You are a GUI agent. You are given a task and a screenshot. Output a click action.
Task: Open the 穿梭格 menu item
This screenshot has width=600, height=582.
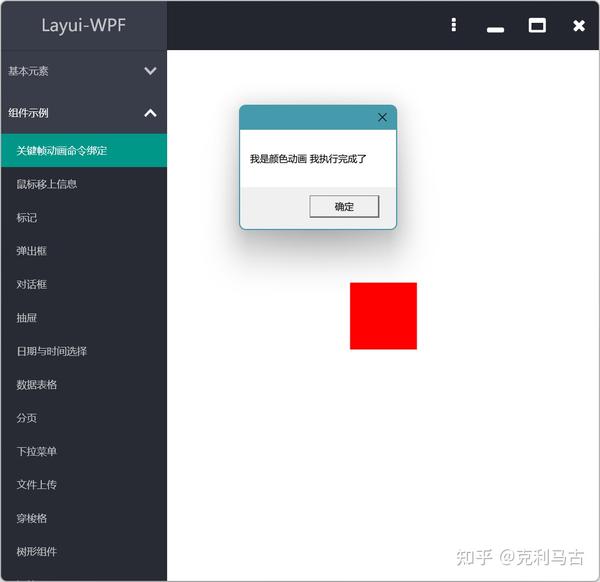click(84, 518)
